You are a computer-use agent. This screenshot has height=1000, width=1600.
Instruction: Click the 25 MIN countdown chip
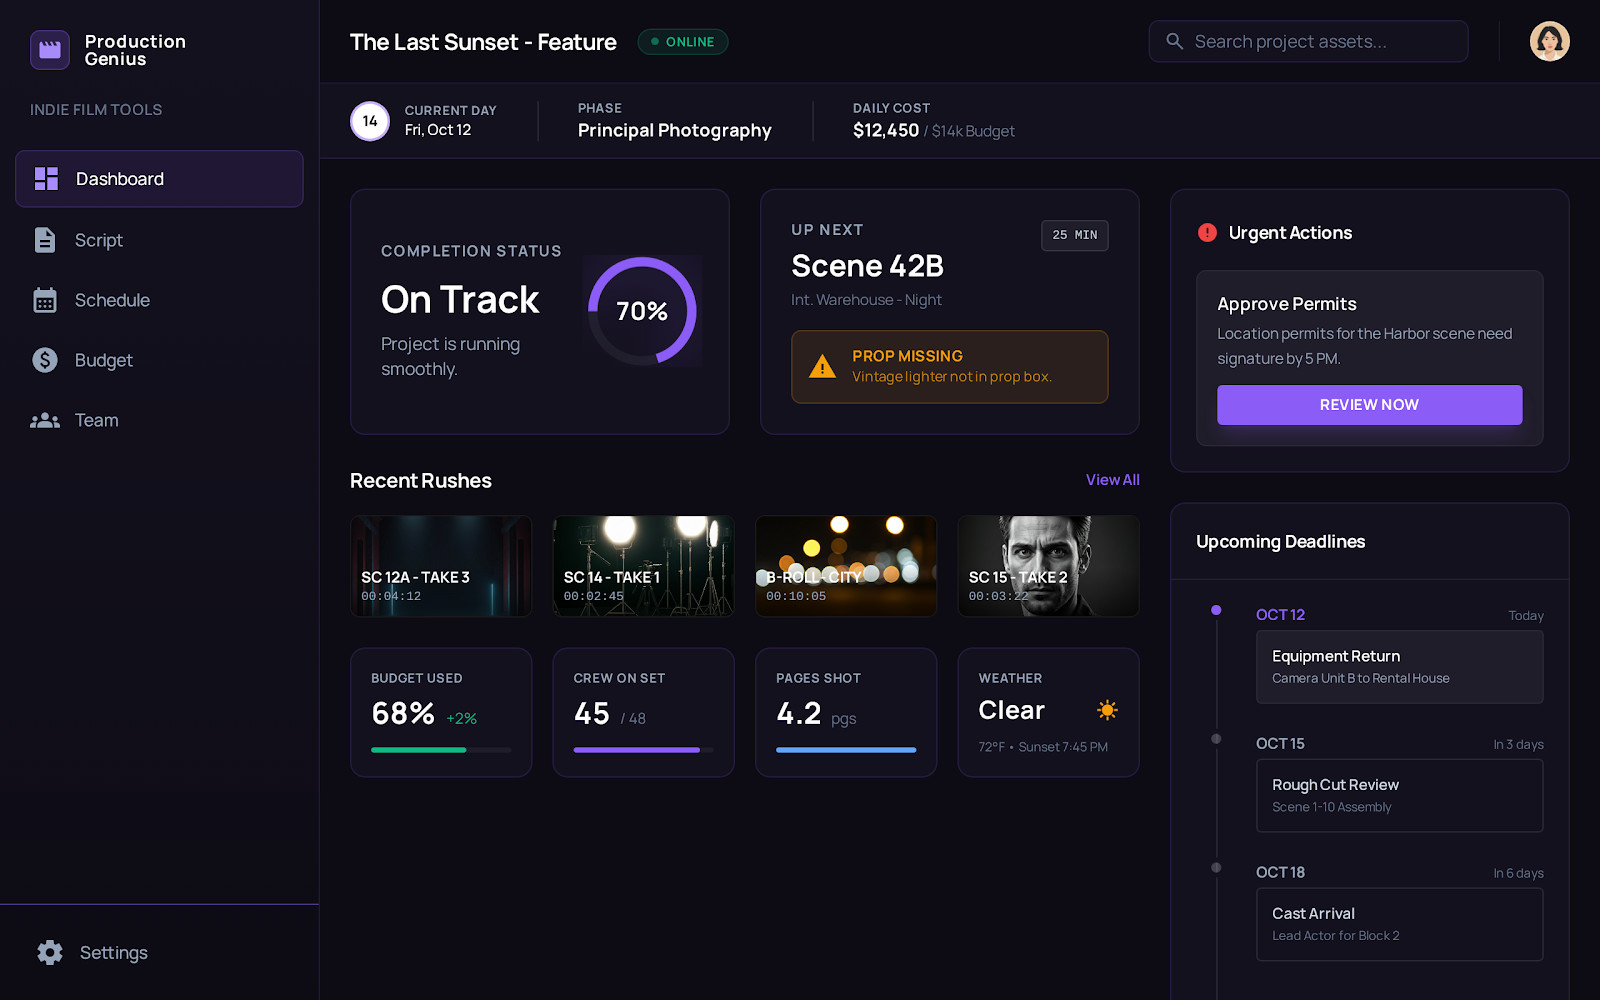pyautogui.click(x=1074, y=235)
